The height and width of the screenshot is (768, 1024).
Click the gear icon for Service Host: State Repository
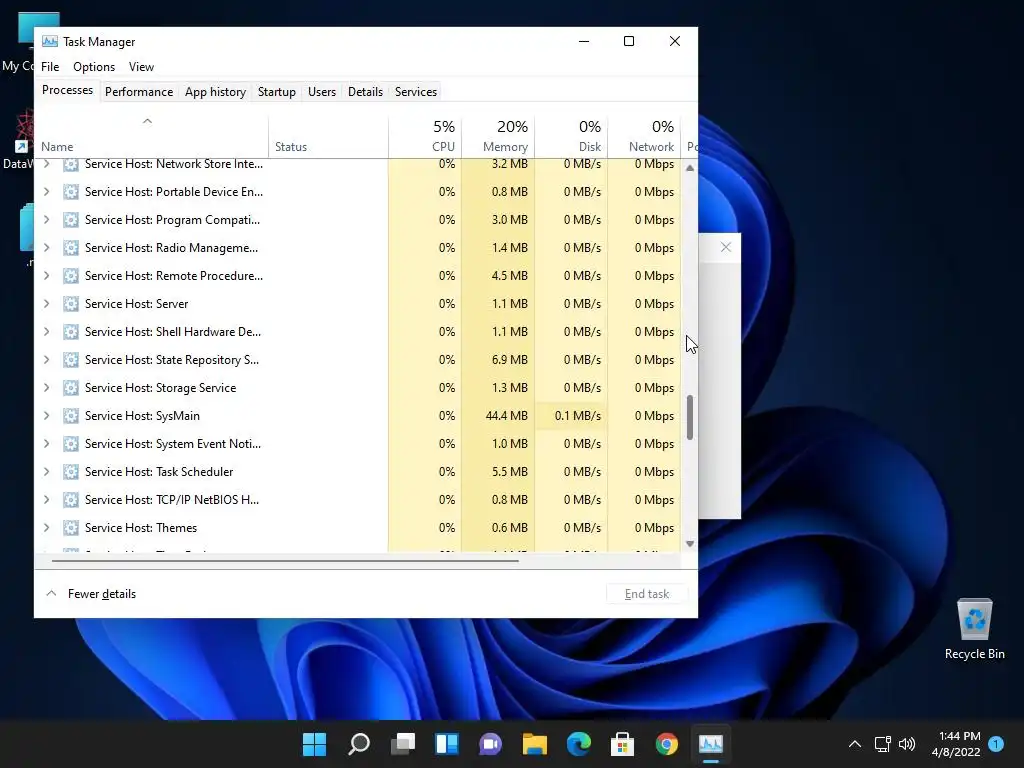click(71, 360)
